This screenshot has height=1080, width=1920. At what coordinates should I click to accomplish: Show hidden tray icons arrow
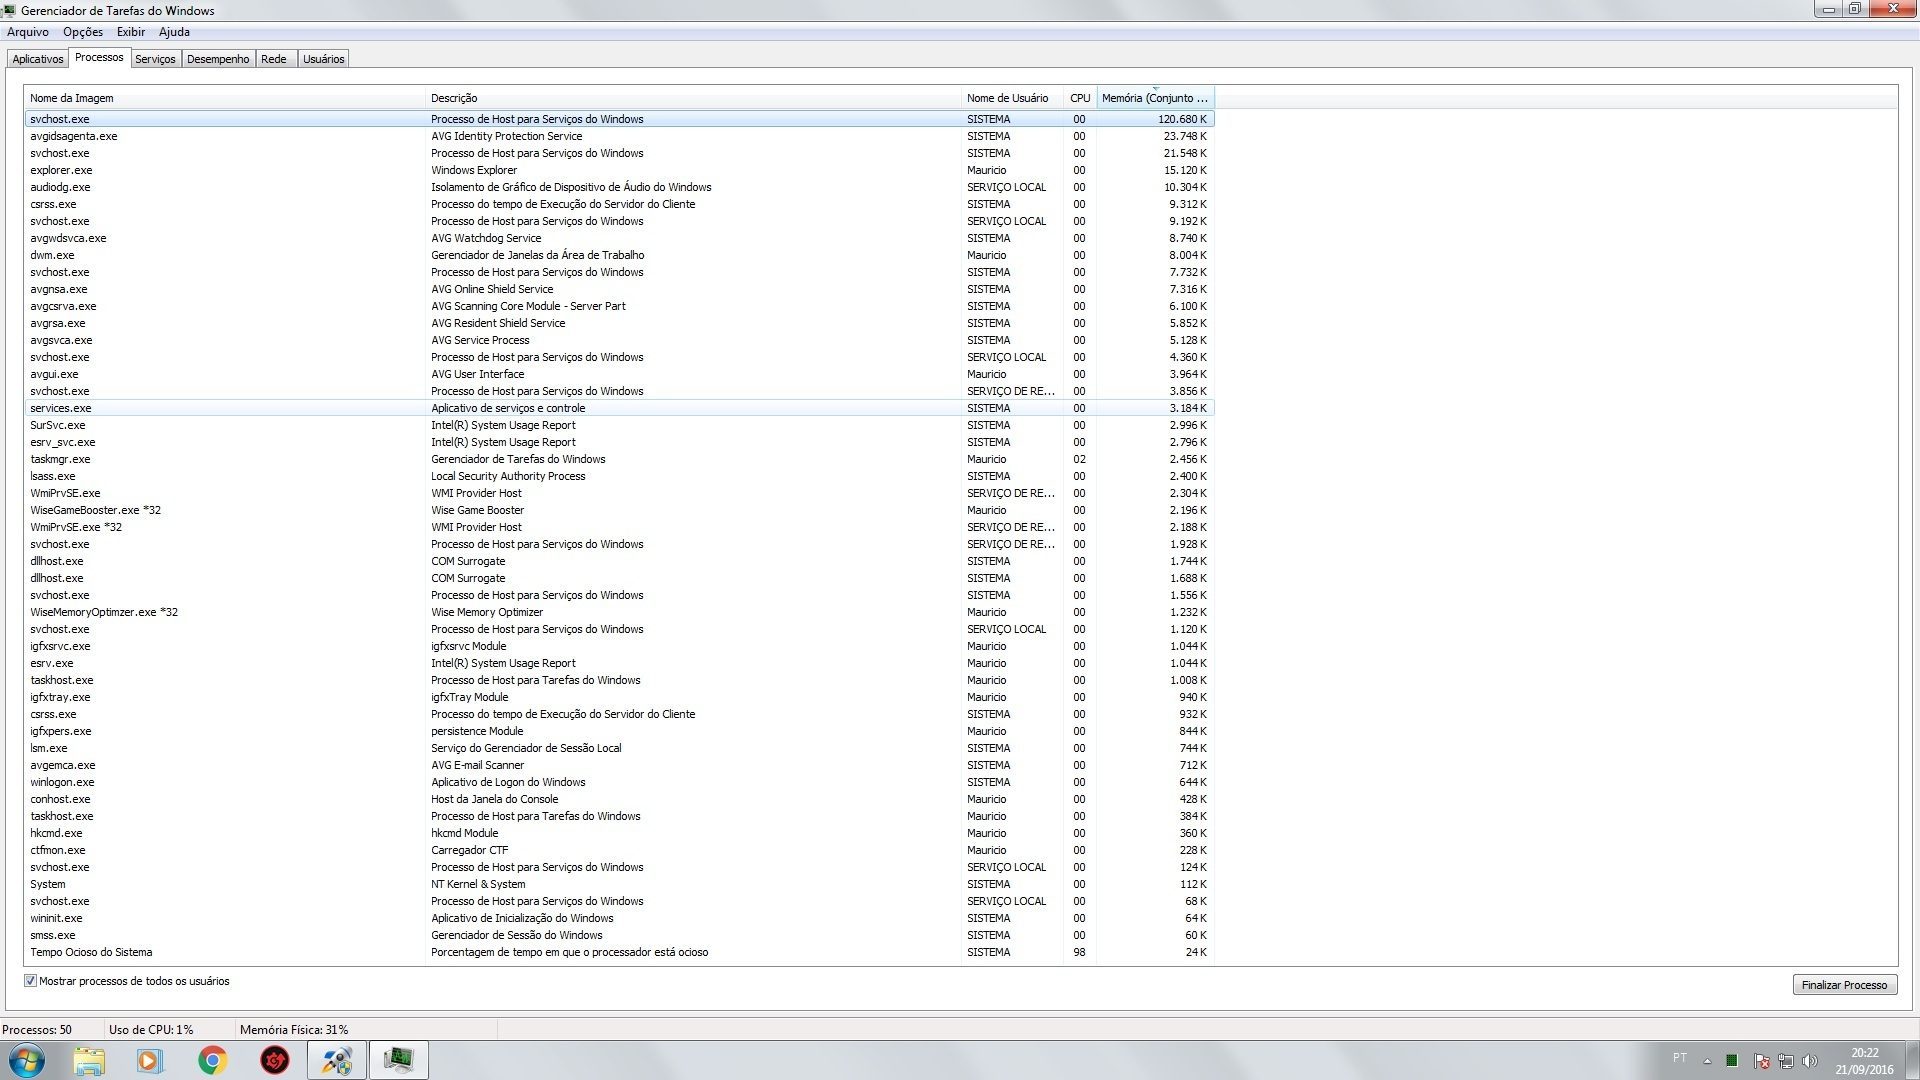click(x=1707, y=1061)
